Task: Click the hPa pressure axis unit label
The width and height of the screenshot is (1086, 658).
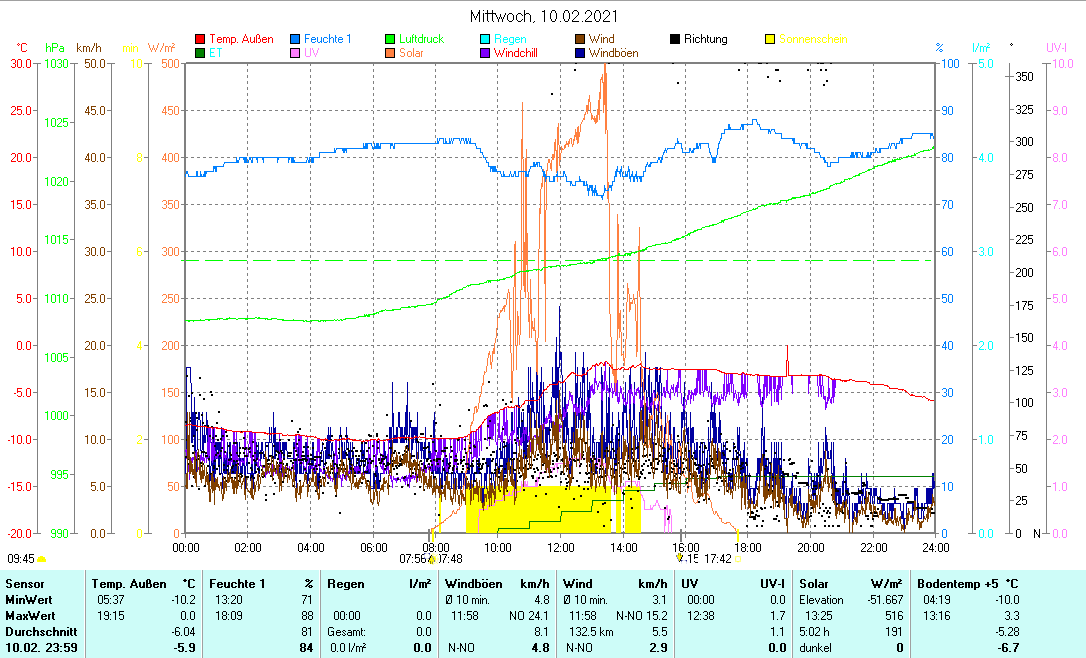Action: click(x=55, y=47)
